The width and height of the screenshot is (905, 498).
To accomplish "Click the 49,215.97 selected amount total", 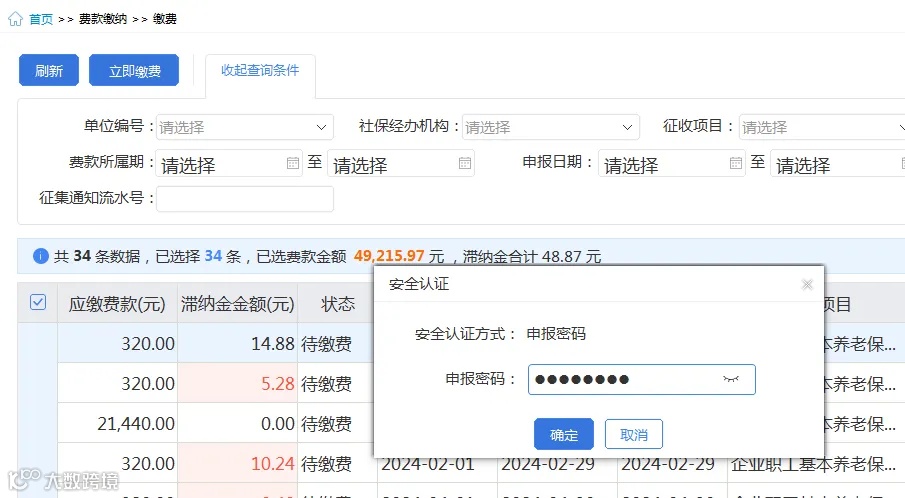I will pos(388,256).
